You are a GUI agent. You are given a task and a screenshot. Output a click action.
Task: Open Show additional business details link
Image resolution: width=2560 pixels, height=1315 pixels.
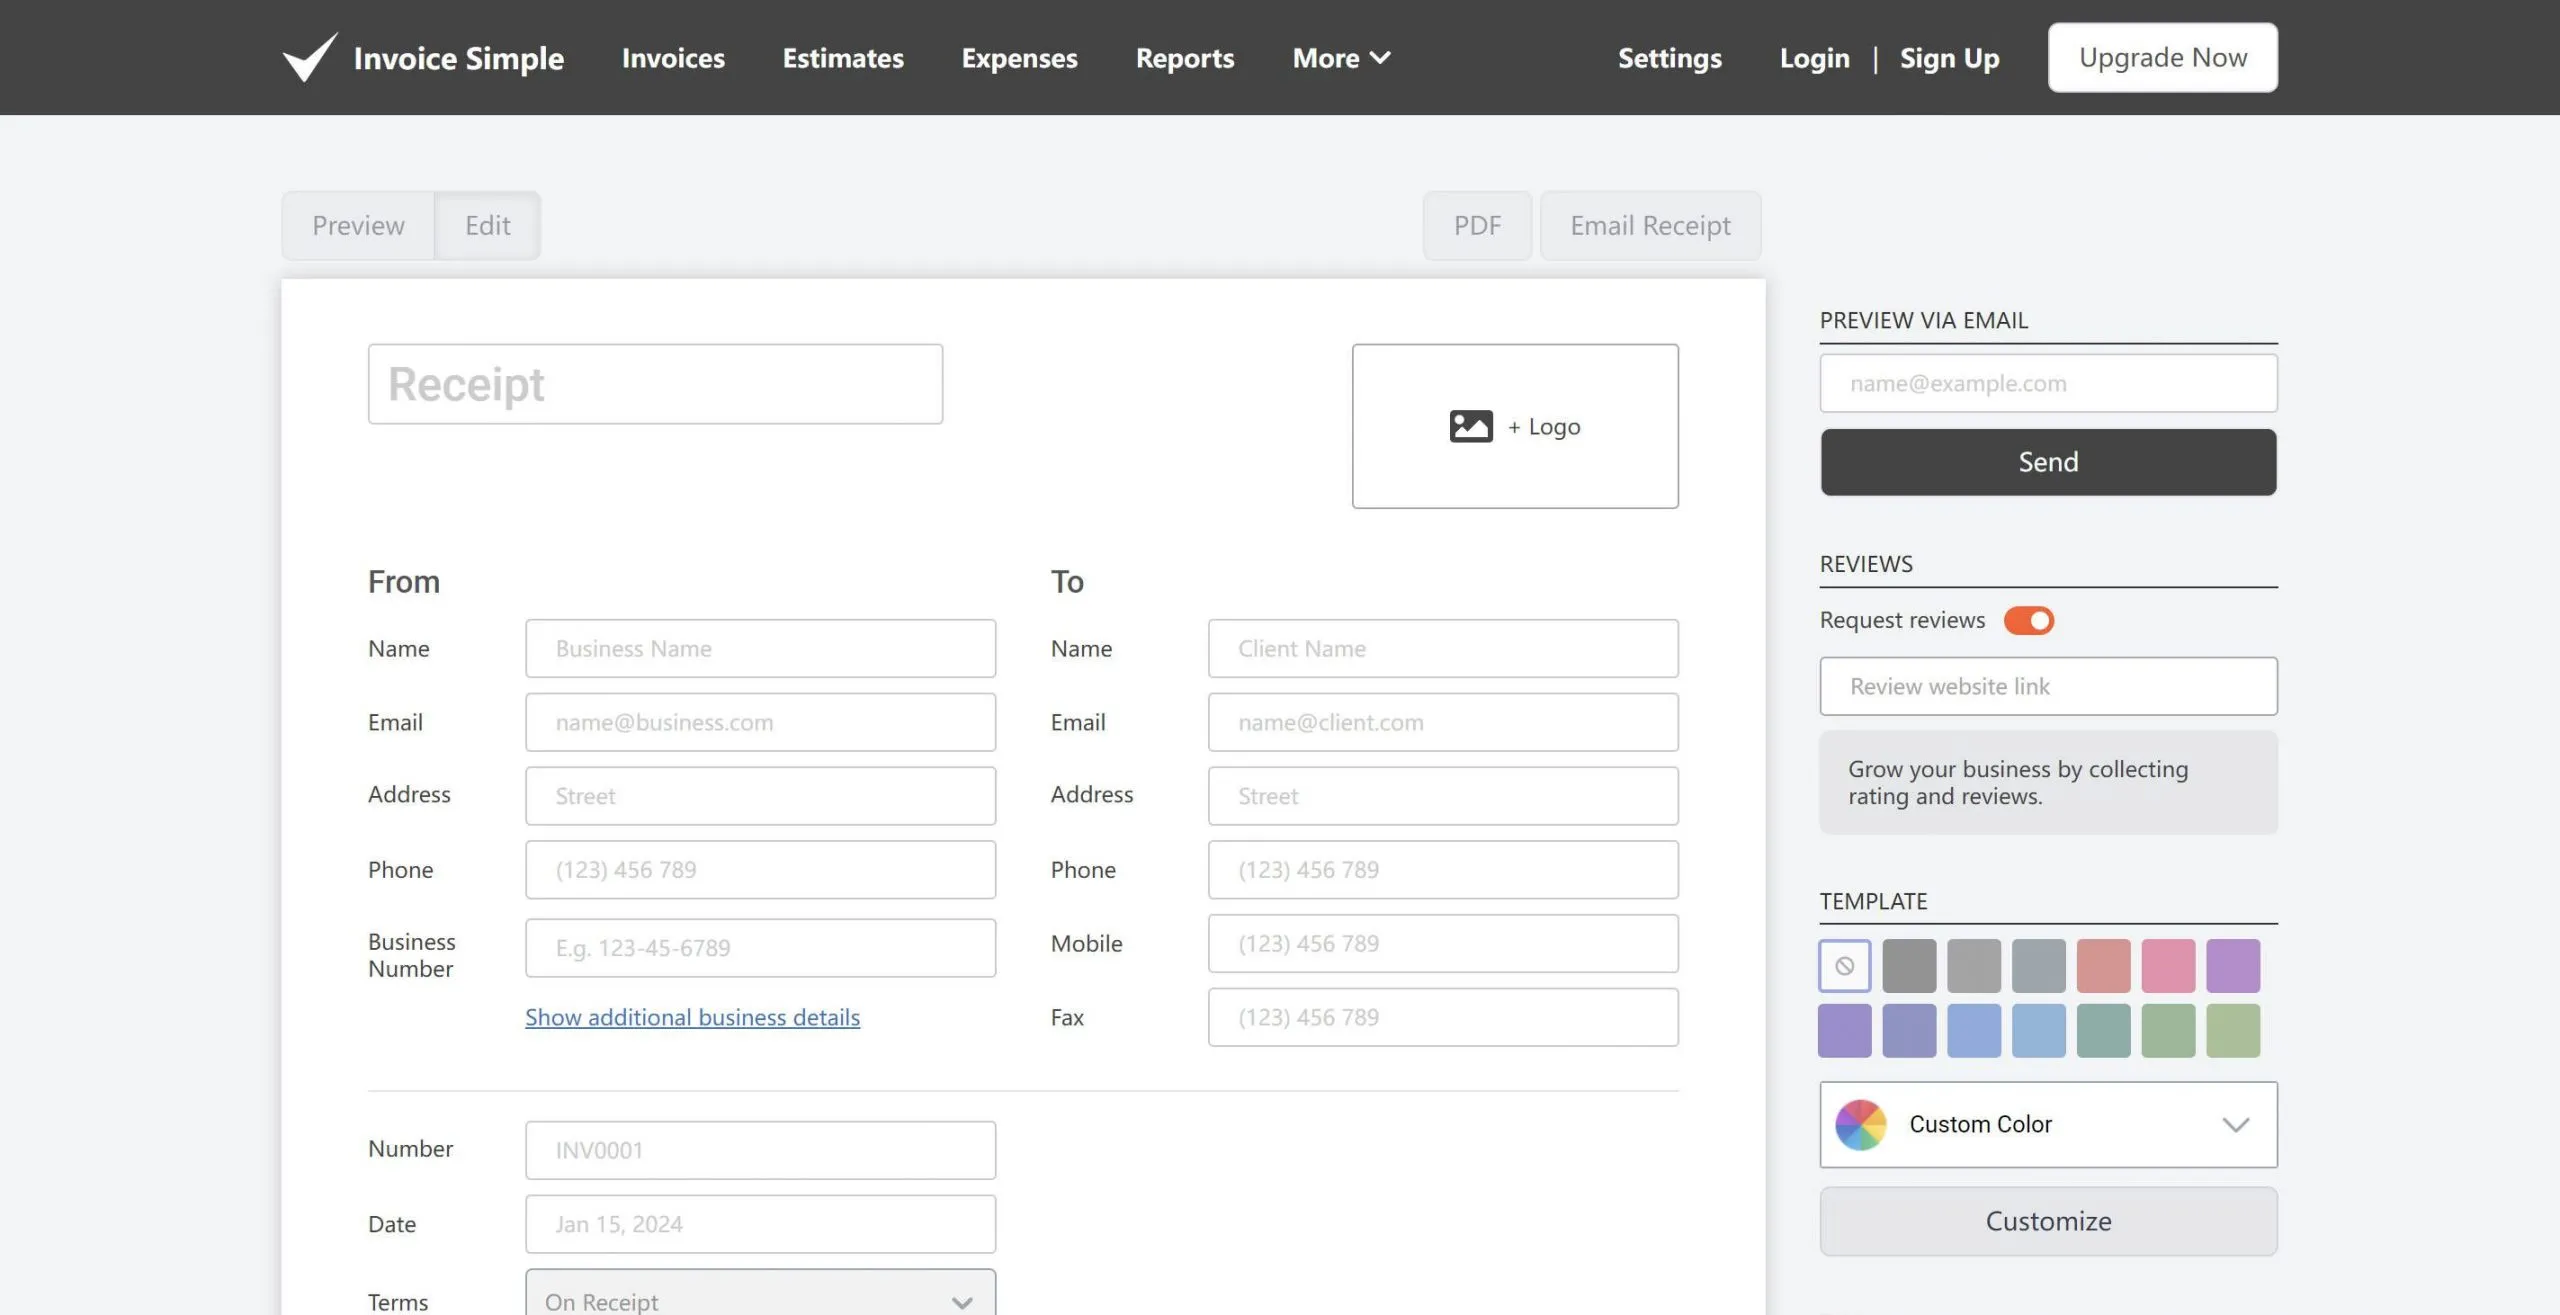tap(691, 1016)
